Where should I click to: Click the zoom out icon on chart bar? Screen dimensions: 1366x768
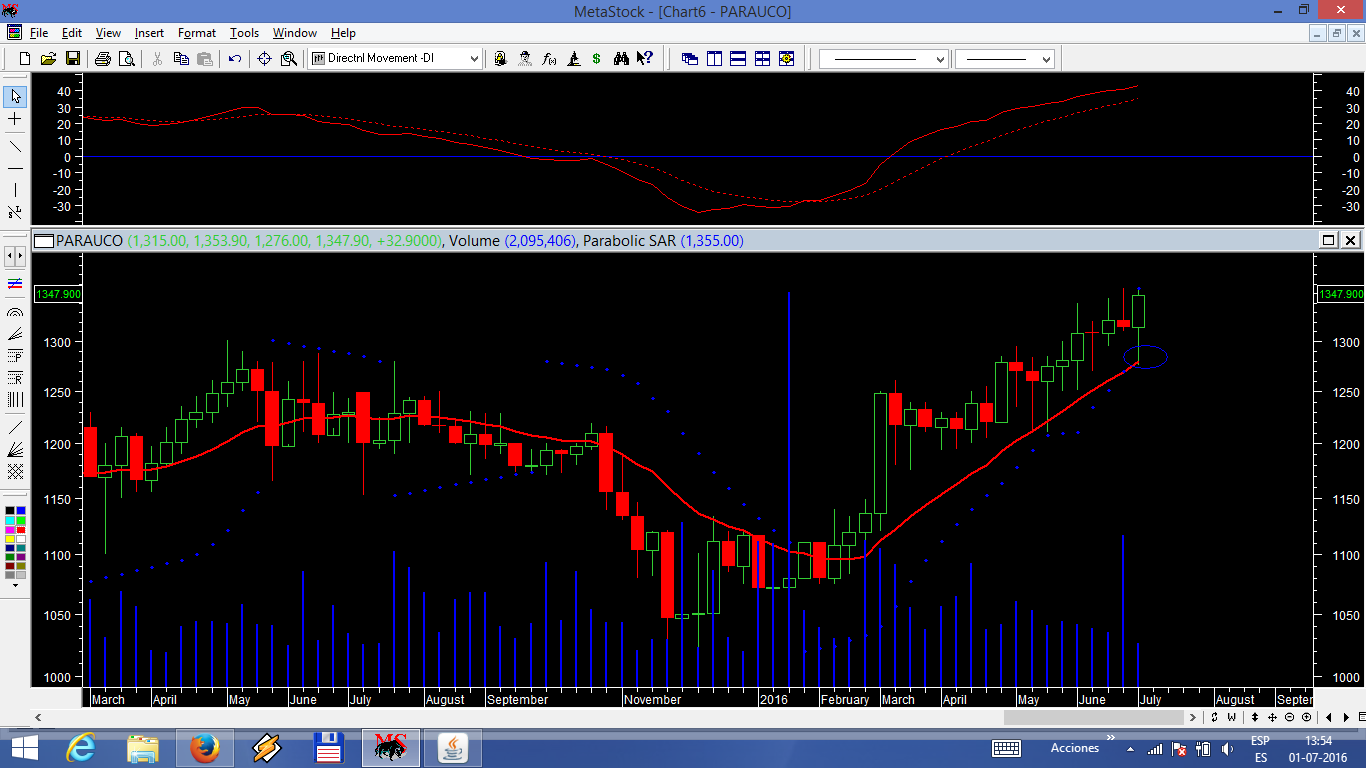click(x=1290, y=717)
